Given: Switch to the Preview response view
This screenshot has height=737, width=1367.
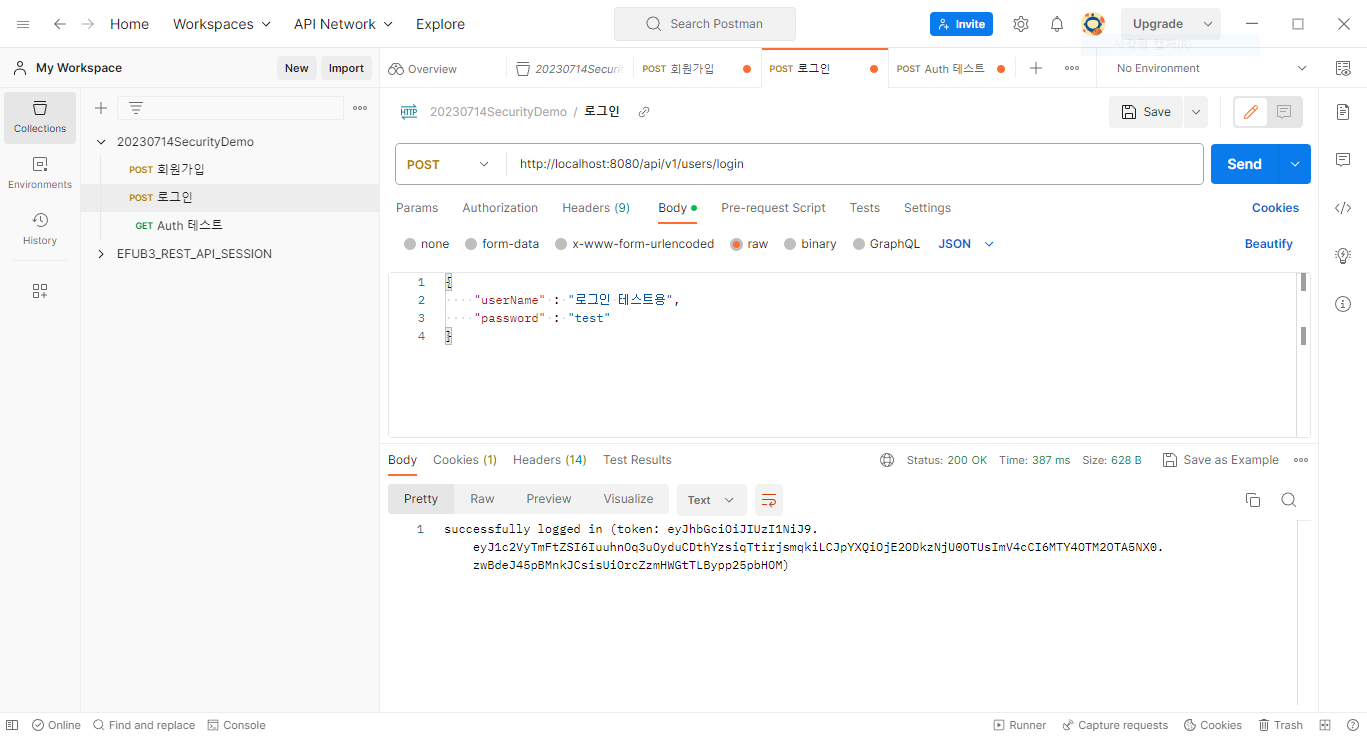Looking at the screenshot, I should [x=549, y=499].
